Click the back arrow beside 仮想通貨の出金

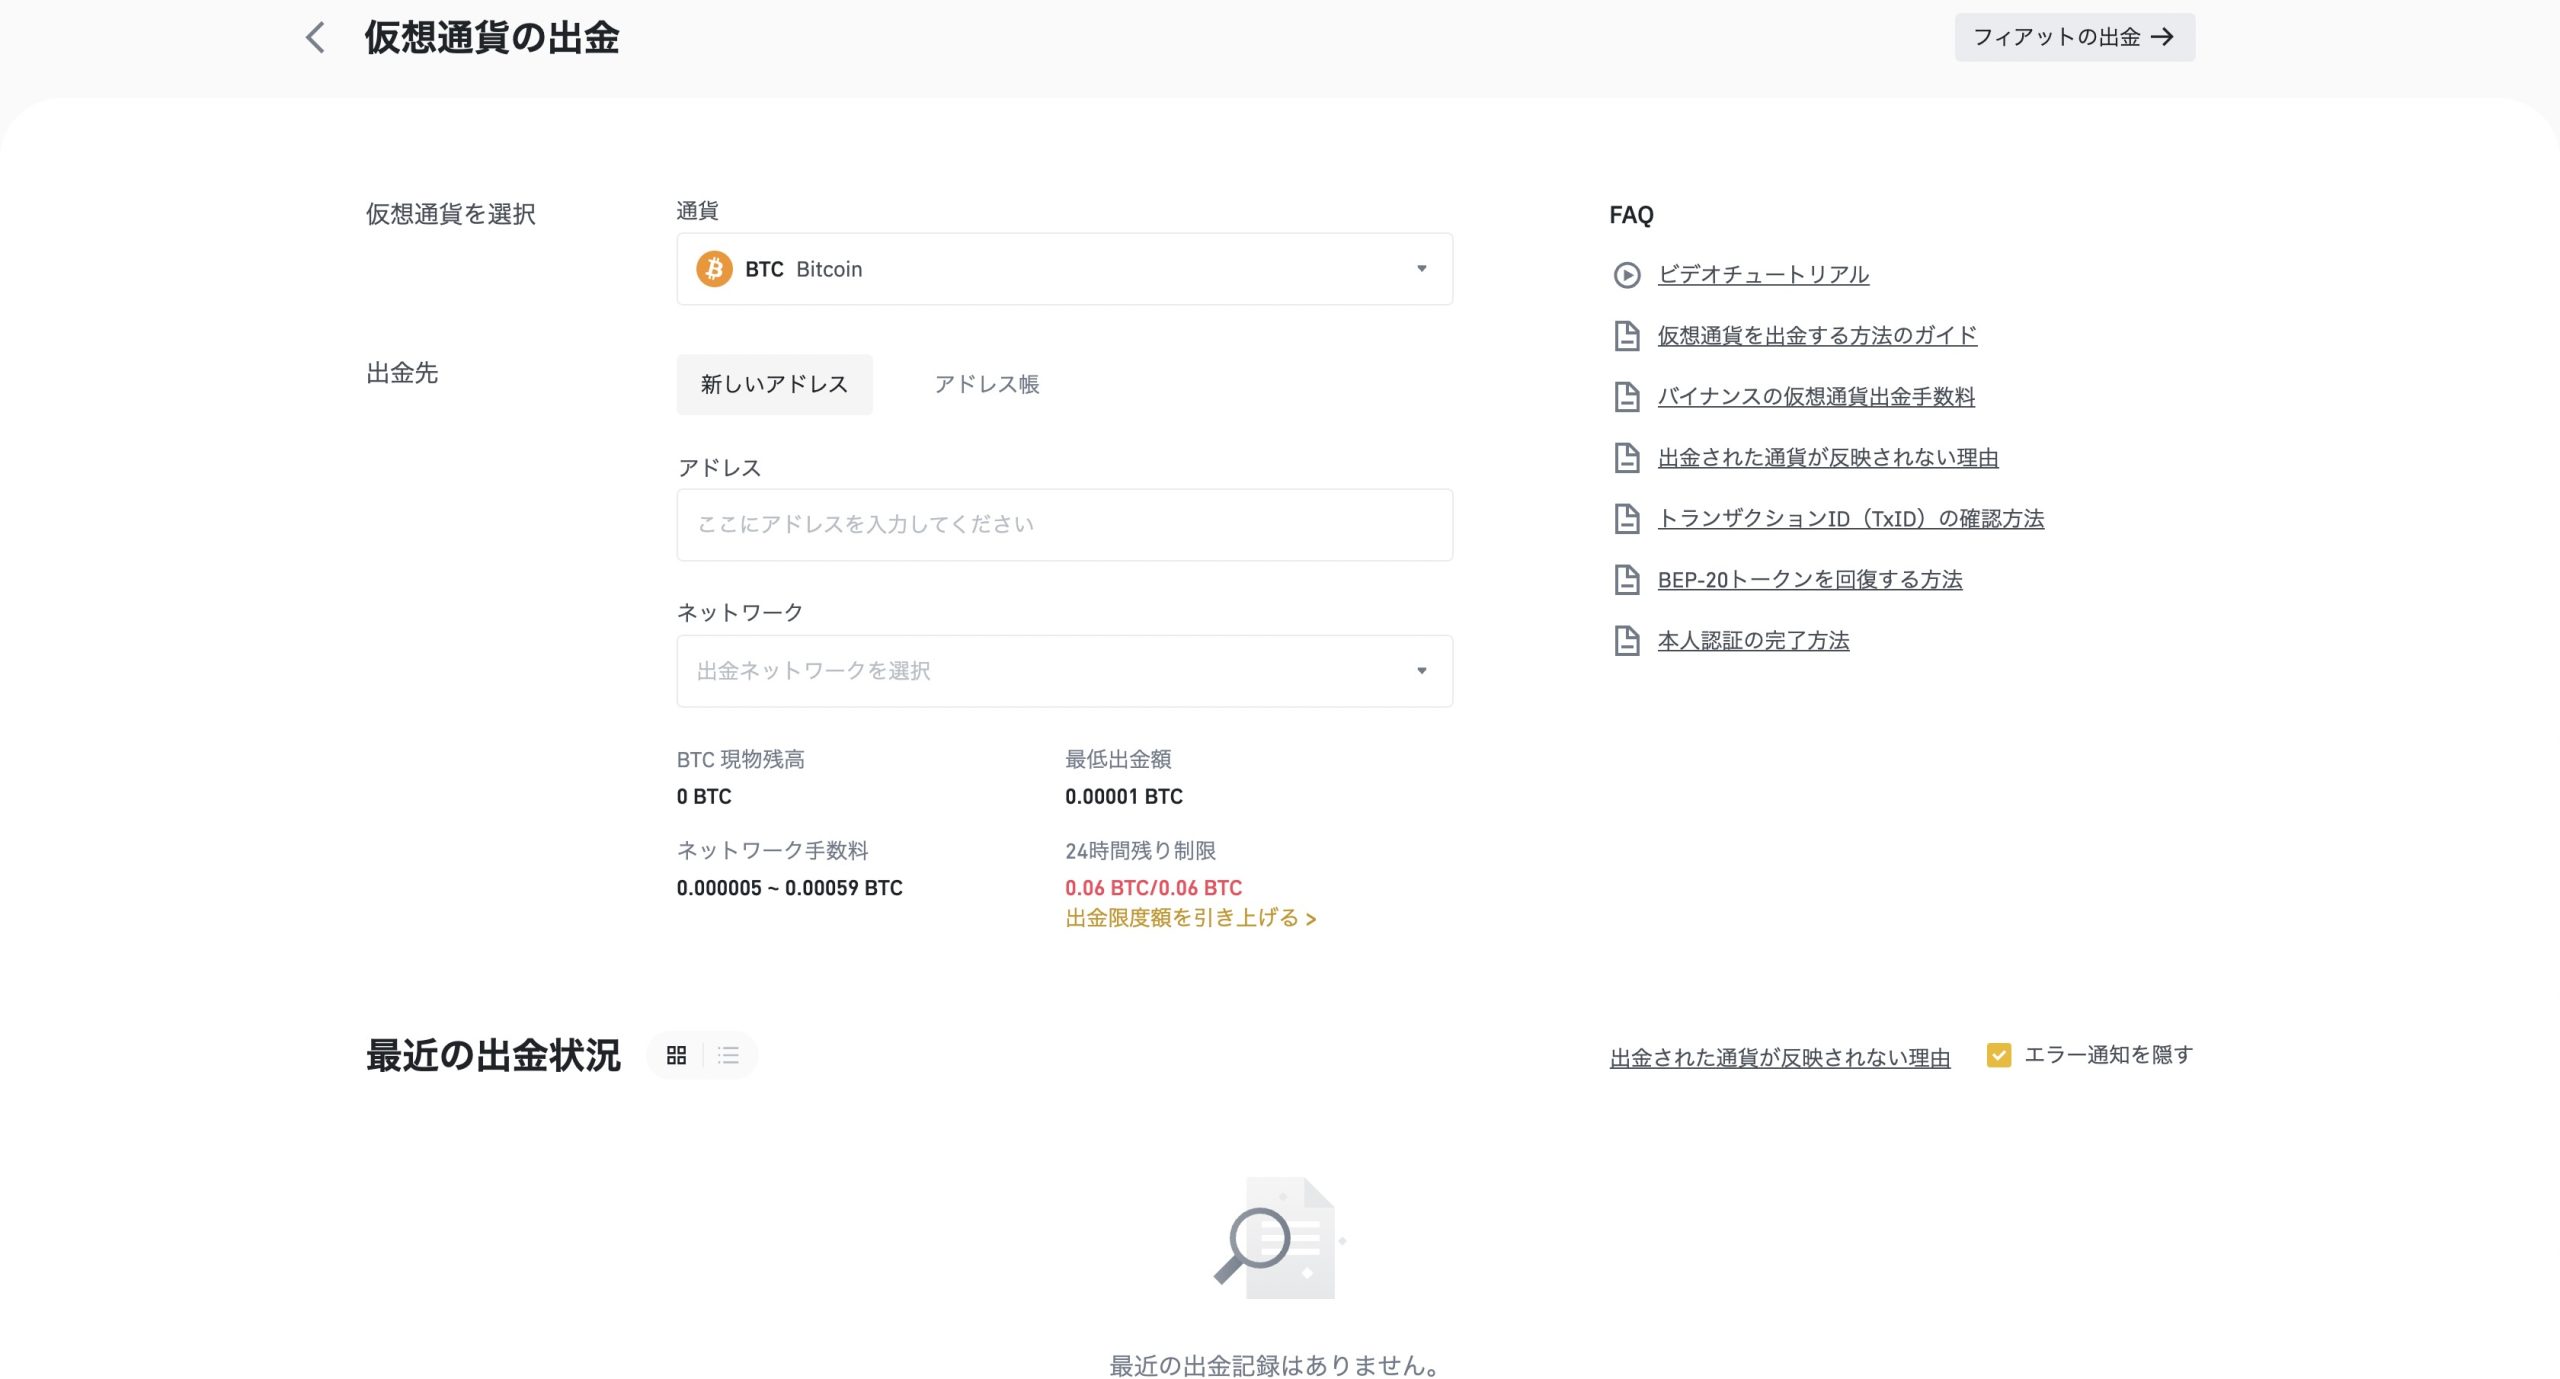pyautogui.click(x=314, y=38)
